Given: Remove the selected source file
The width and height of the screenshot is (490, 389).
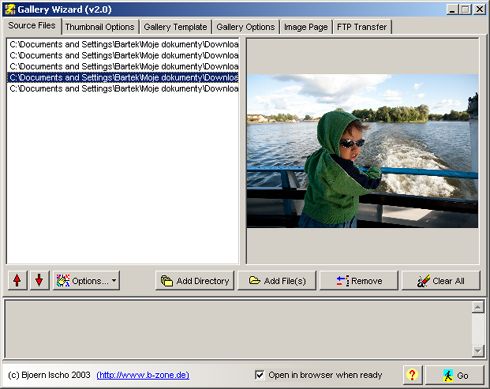Looking at the screenshot, I should click(x=359, y=281).
